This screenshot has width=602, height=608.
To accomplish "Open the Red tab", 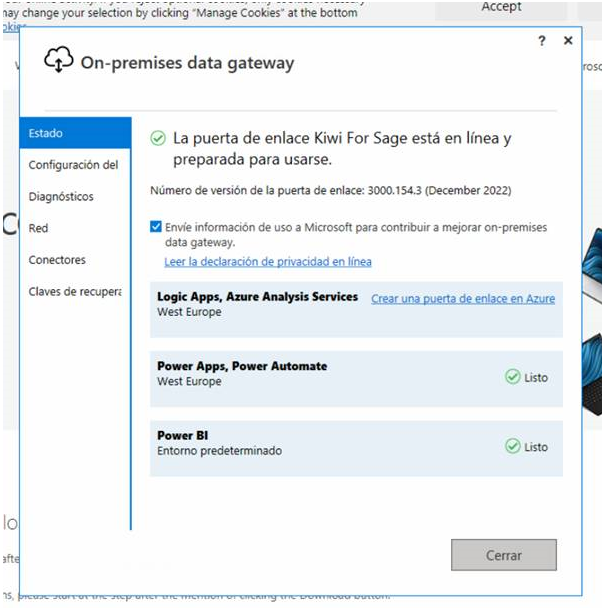I will pos(75,228).
